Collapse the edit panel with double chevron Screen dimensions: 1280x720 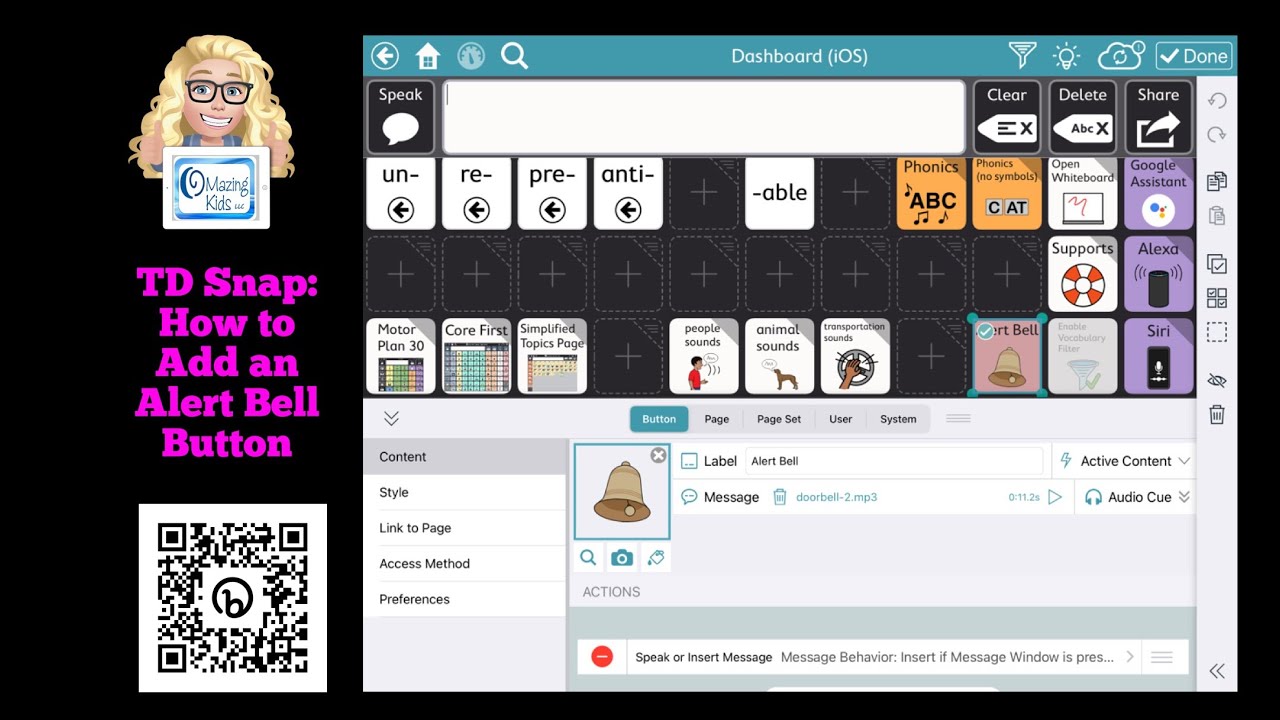pos(391,419)
